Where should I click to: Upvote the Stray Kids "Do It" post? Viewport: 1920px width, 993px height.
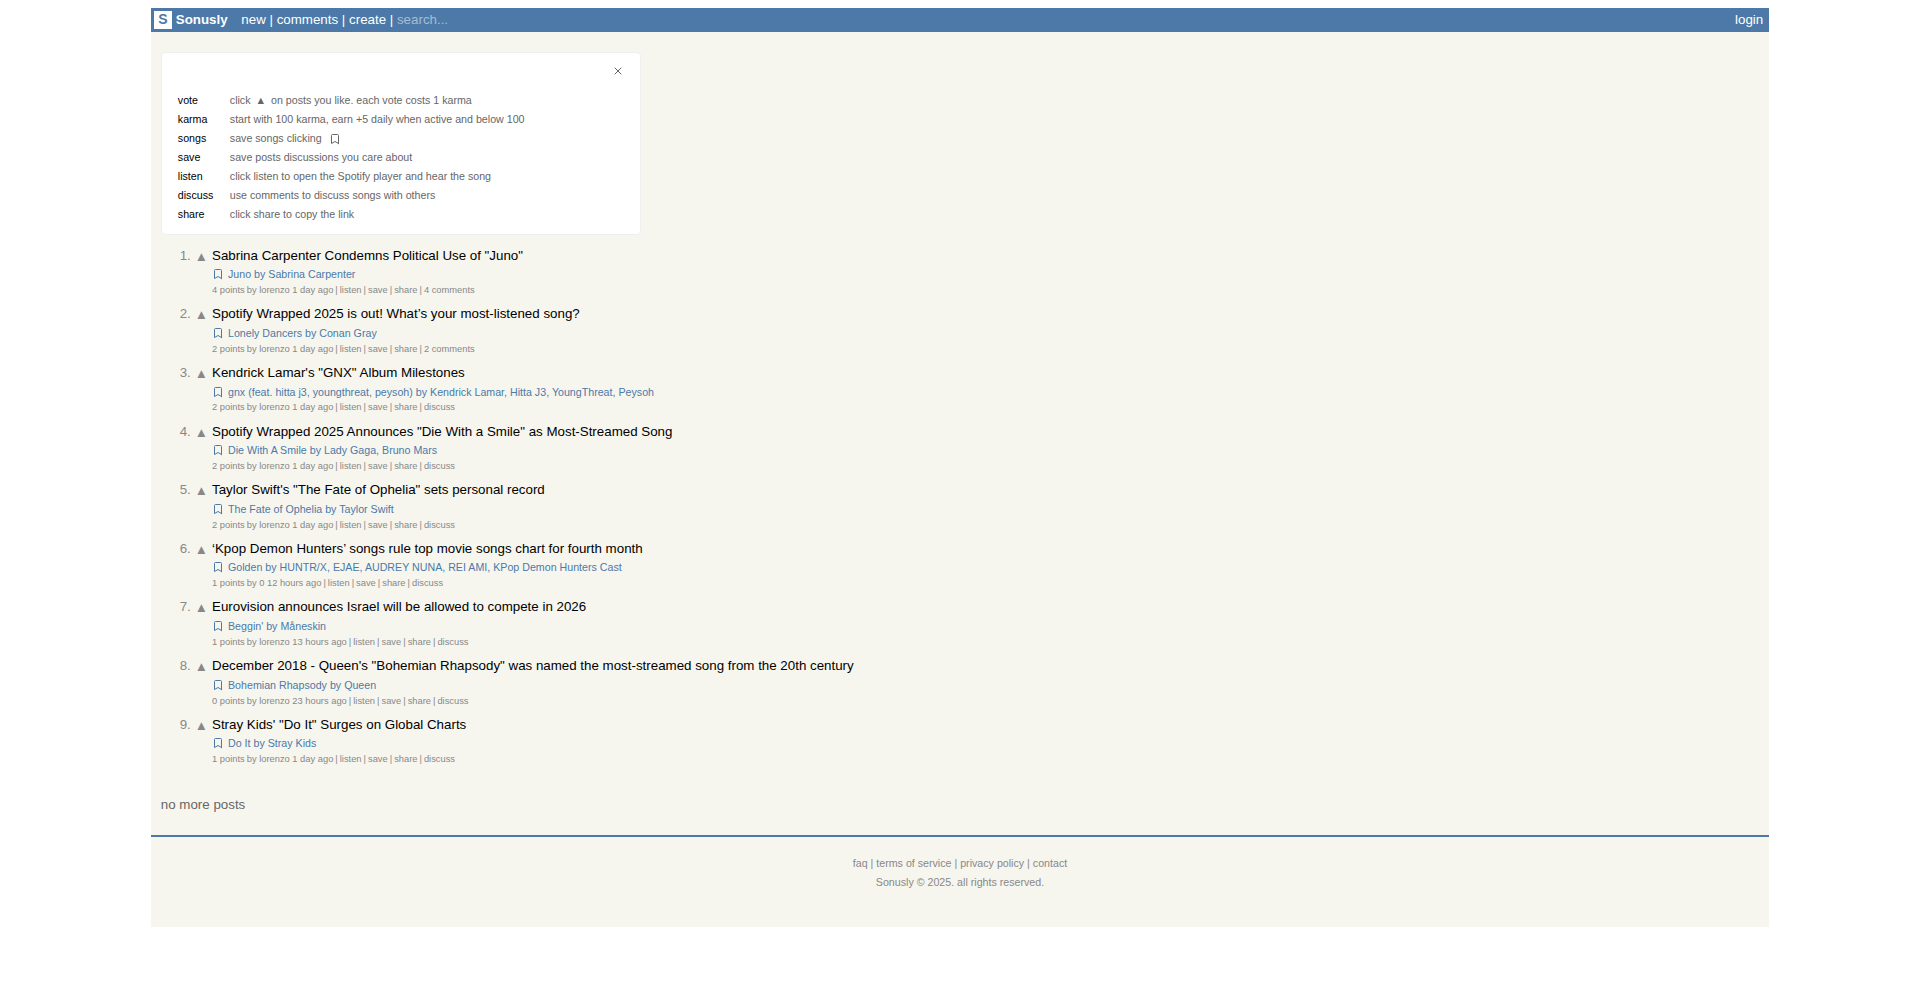pos(201,726)
